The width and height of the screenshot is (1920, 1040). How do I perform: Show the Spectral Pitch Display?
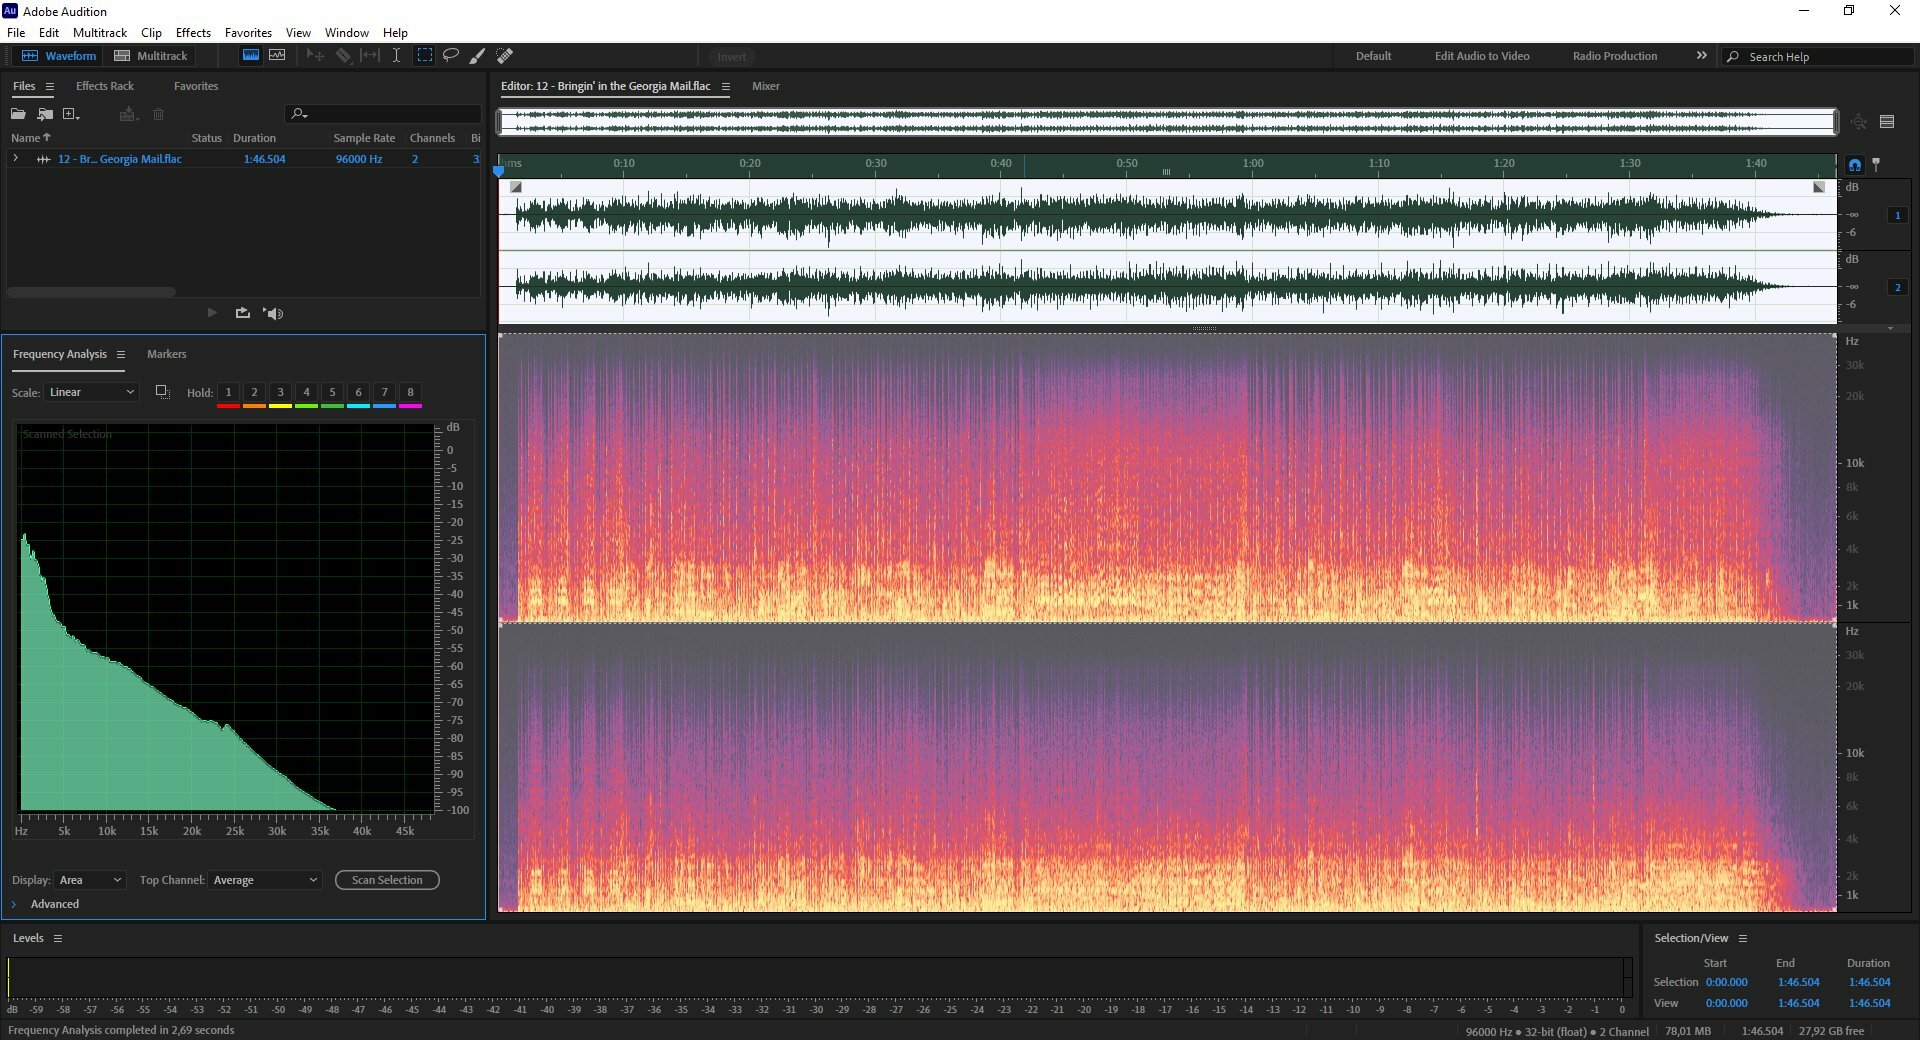pos(277,56)
